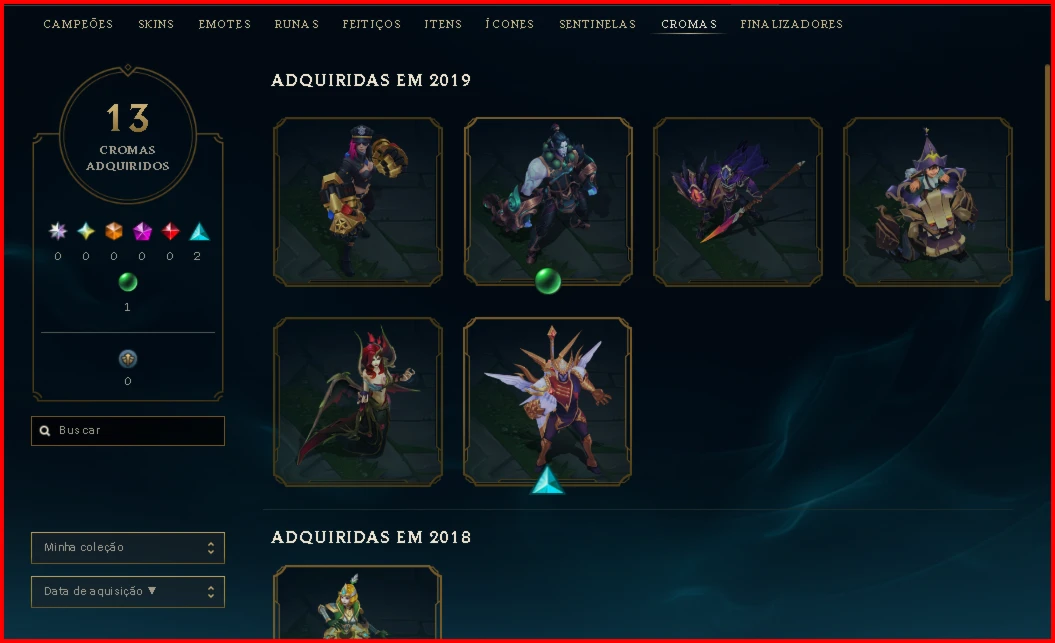This screenshot has width=1055, height=643.
Task: Select the chroma tile with teal triangle badge
Action: pos(548,402)
